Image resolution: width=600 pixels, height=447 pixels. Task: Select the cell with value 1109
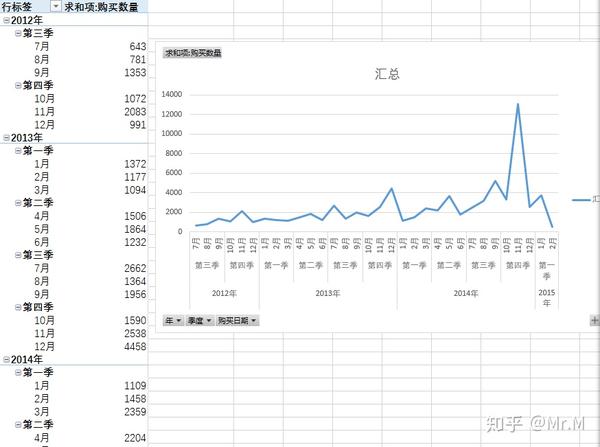tap(135, 385)
